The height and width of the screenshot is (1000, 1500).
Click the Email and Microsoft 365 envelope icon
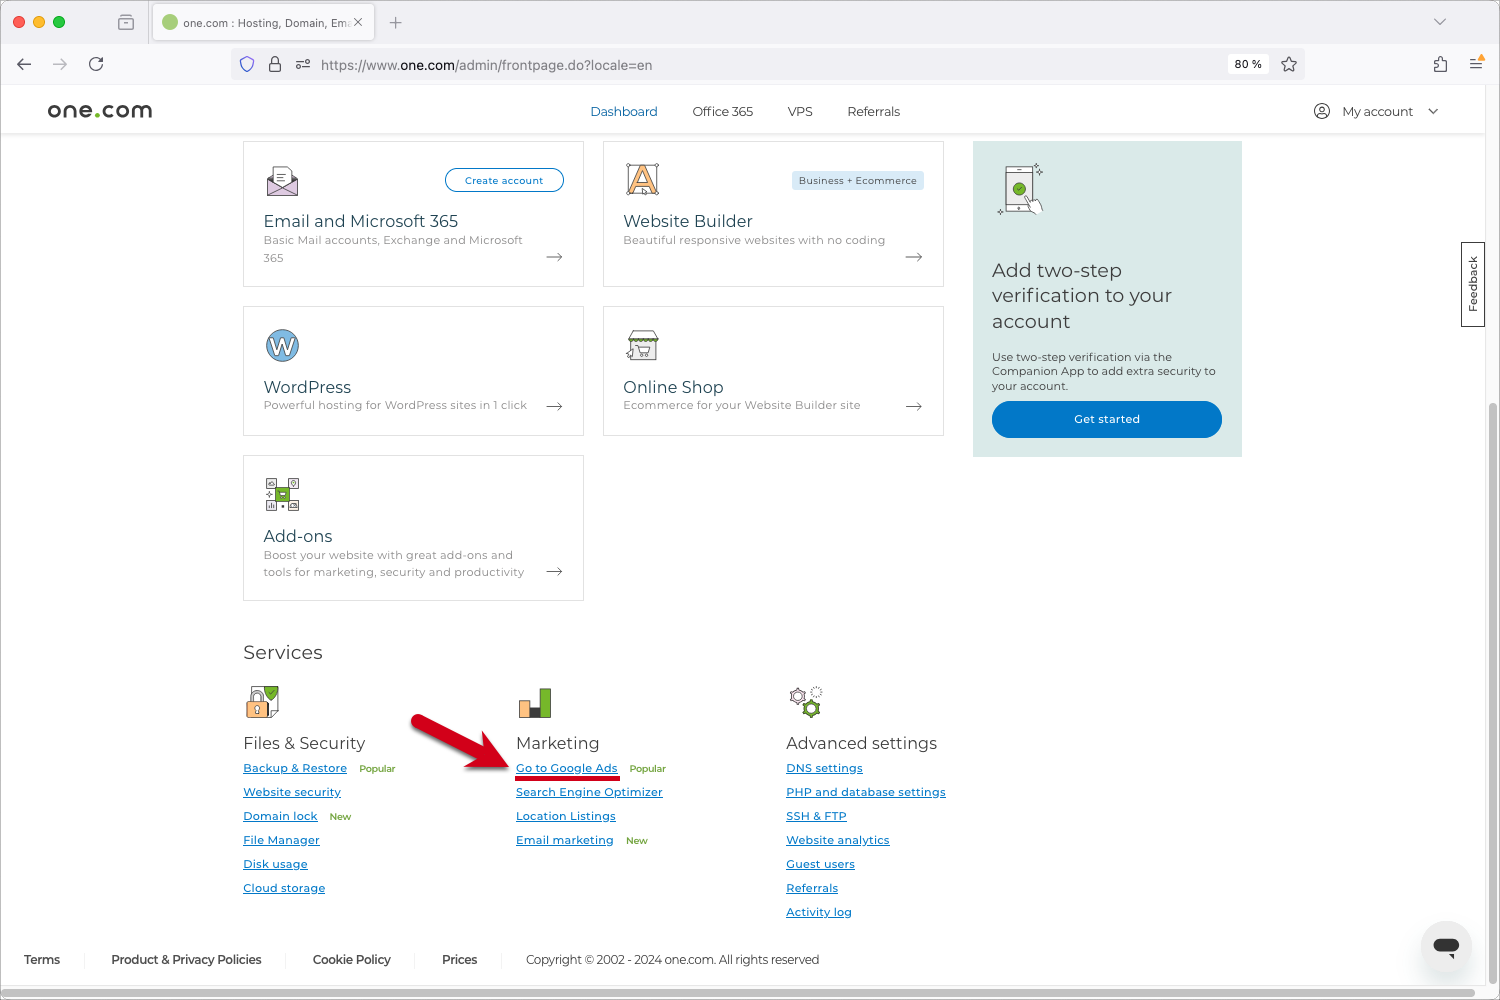coord(282,181)
